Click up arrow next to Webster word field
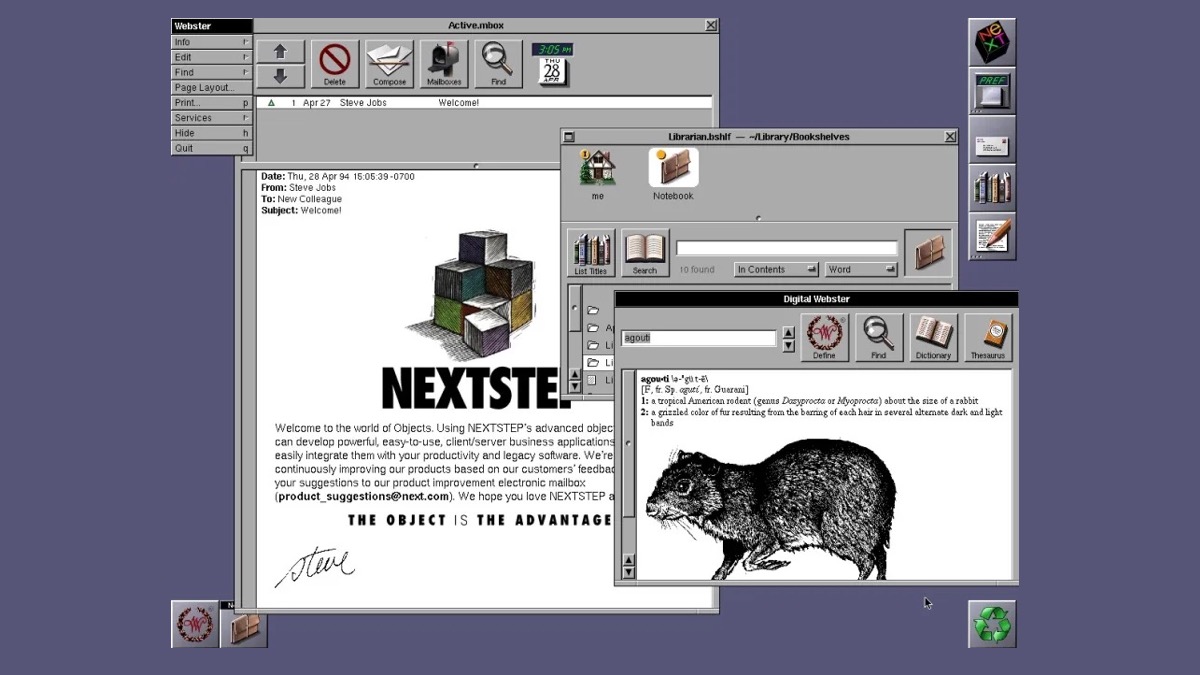 [788, 332]
